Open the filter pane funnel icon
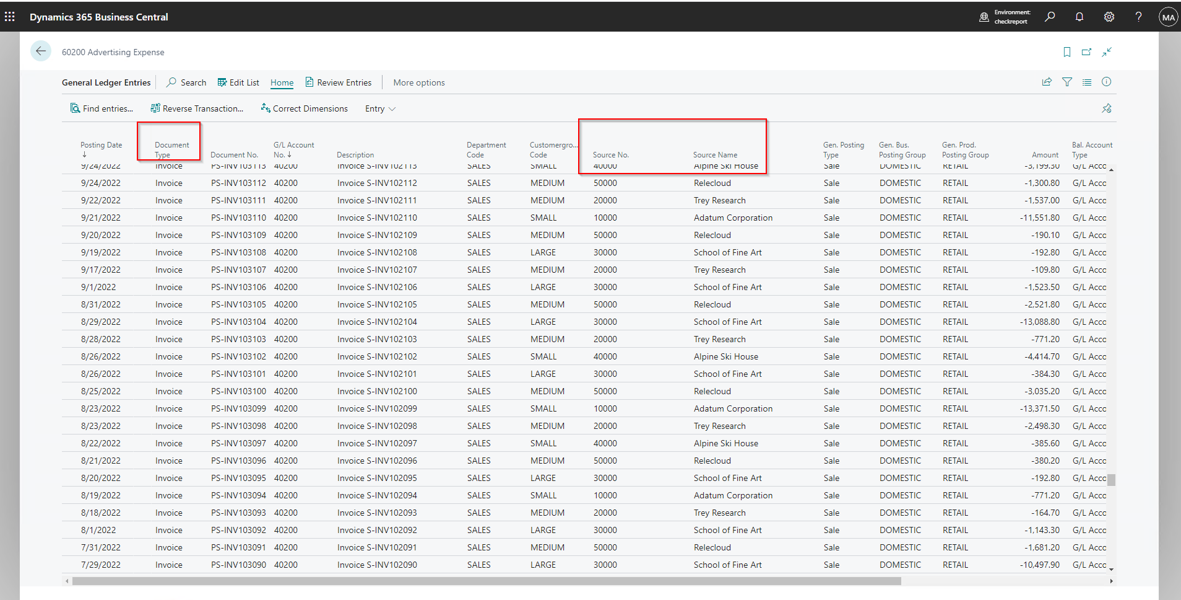The image size is (1181, 600). pos(1067,82)
